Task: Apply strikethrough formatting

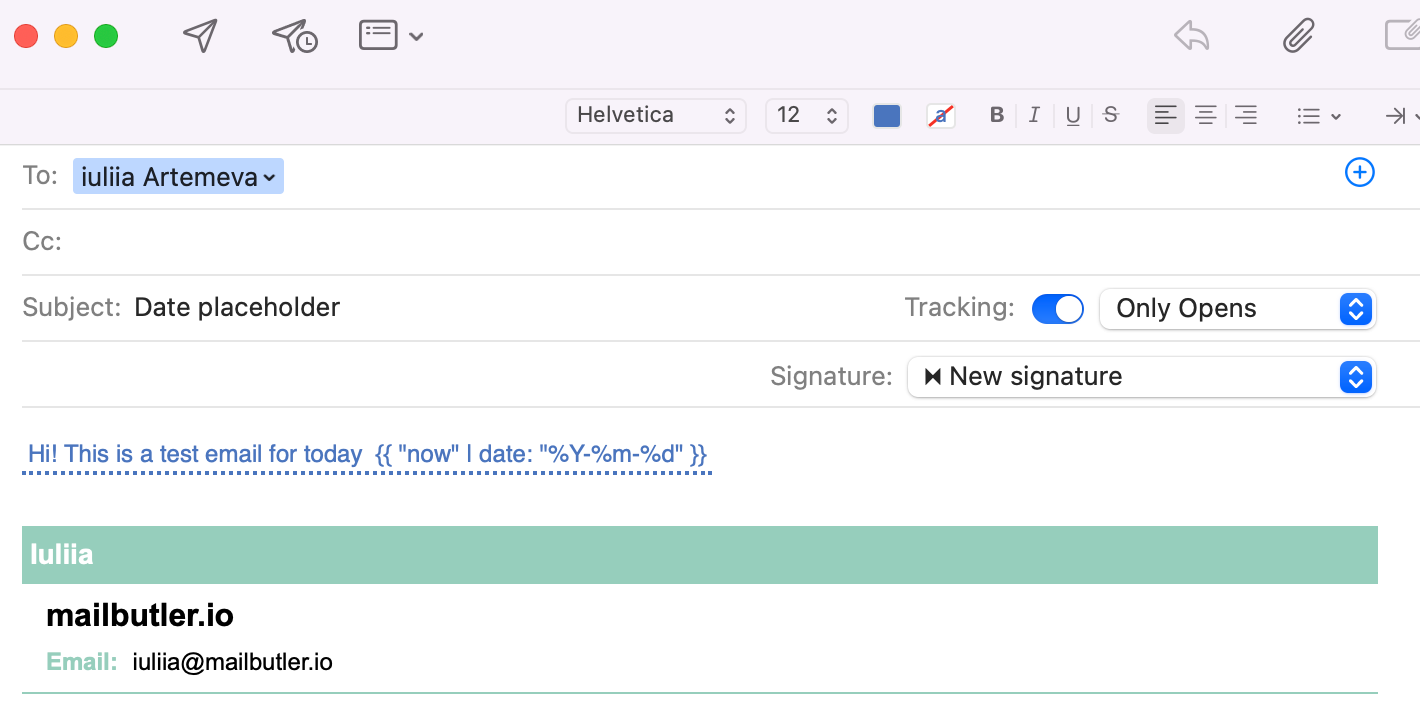Action: (1110, 115)
